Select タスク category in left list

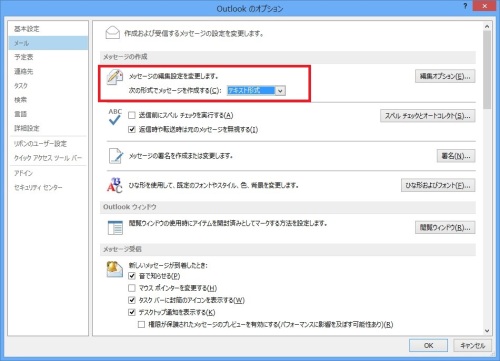(x=48, y=86)
